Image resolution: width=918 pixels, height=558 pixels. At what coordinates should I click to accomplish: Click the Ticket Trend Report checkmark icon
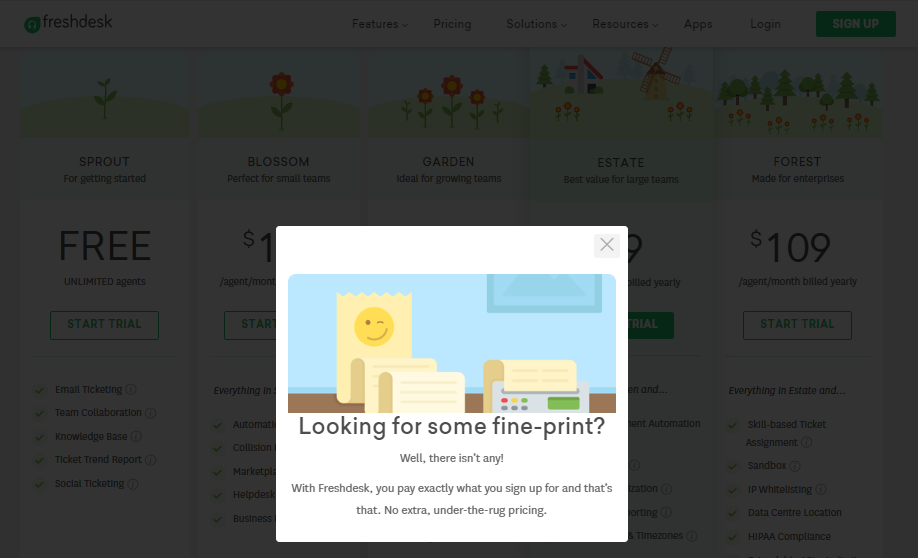tap(40, 460)
